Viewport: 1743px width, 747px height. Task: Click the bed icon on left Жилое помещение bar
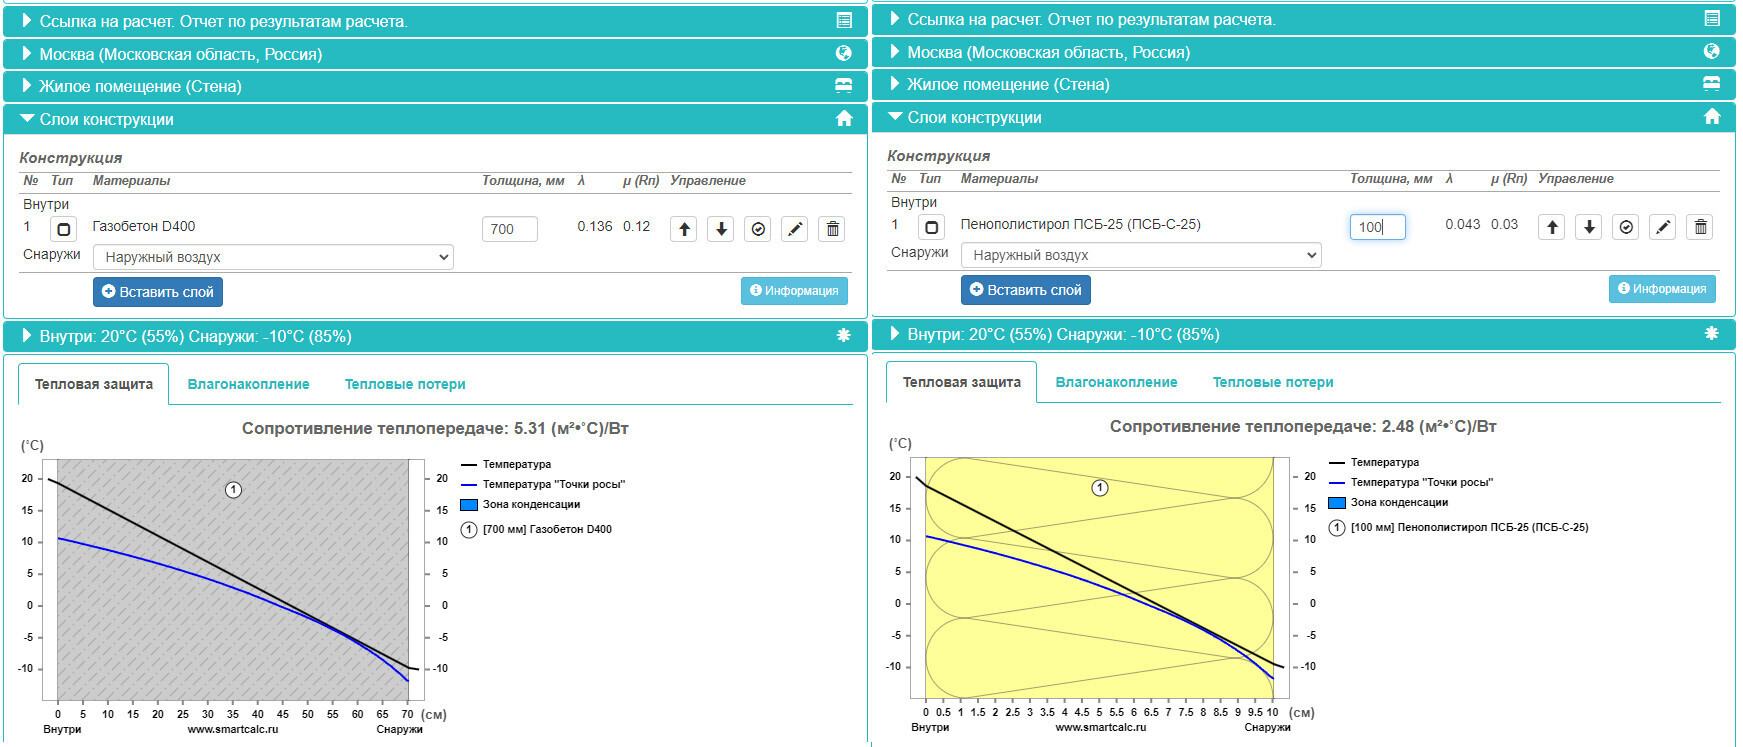[844, 86]
